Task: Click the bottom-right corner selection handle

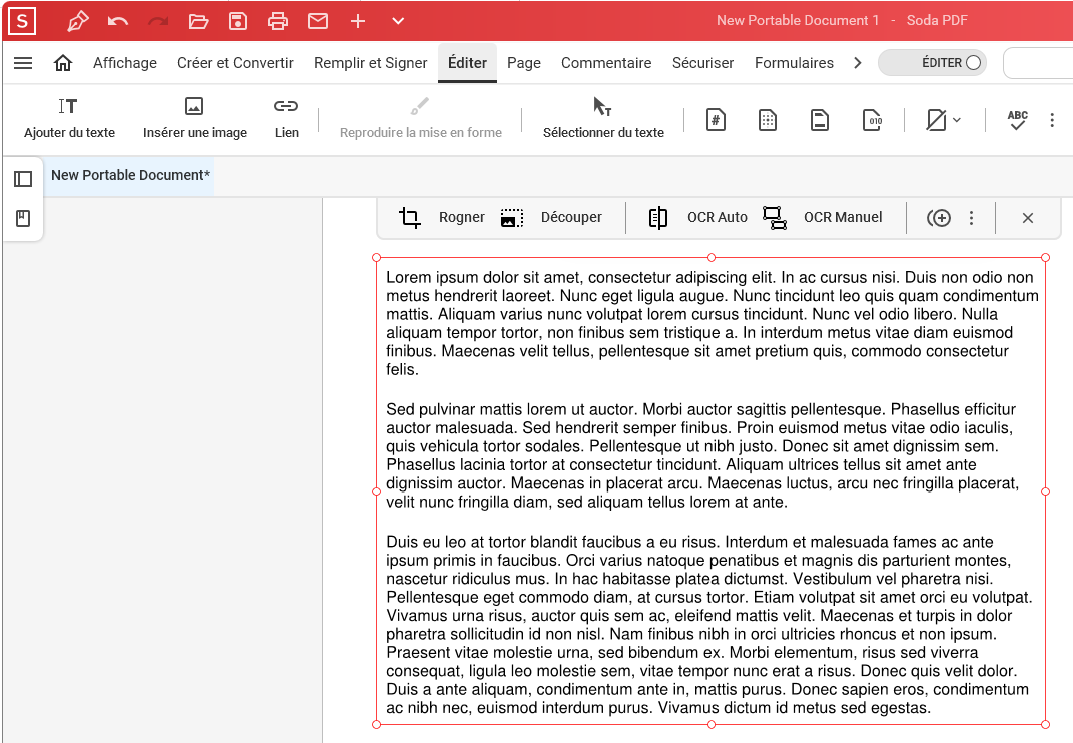Action: (1046, 725)
